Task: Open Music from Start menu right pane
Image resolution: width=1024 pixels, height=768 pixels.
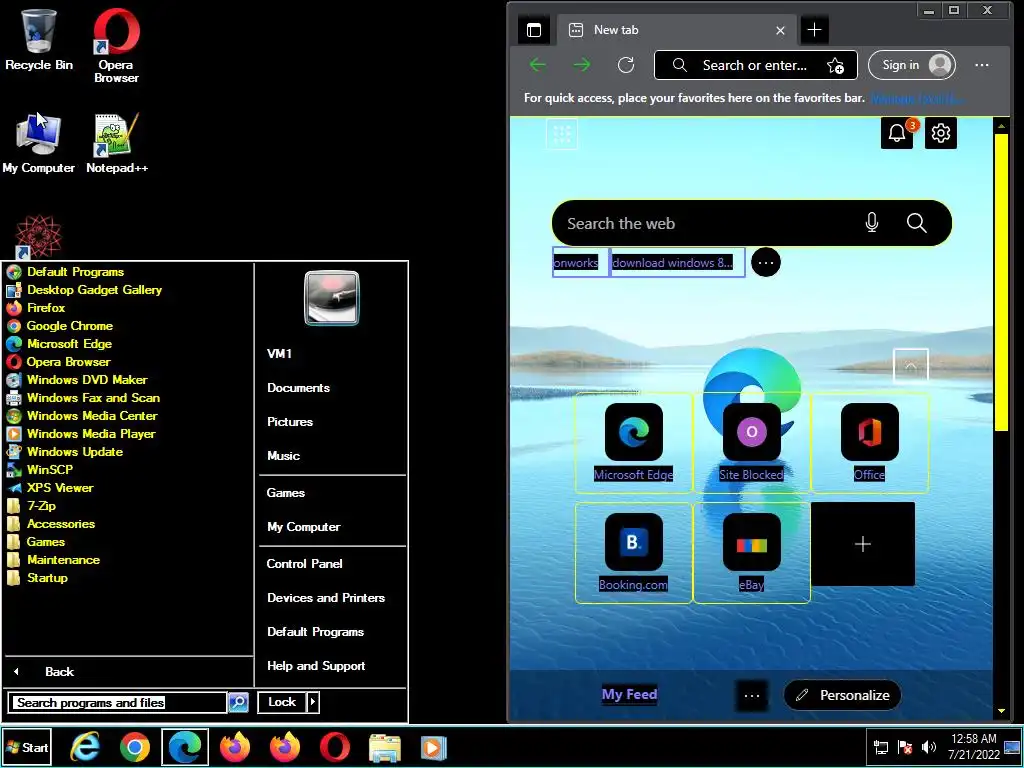Action: click(283, 456)
